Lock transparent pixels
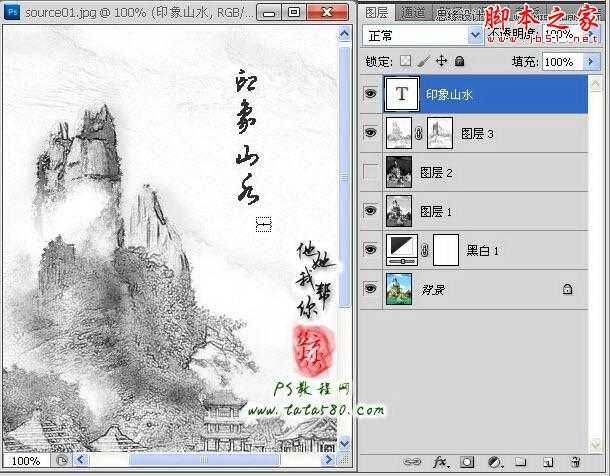The height and width of the screenshot is (476, 610). click(x=406, y=61)
